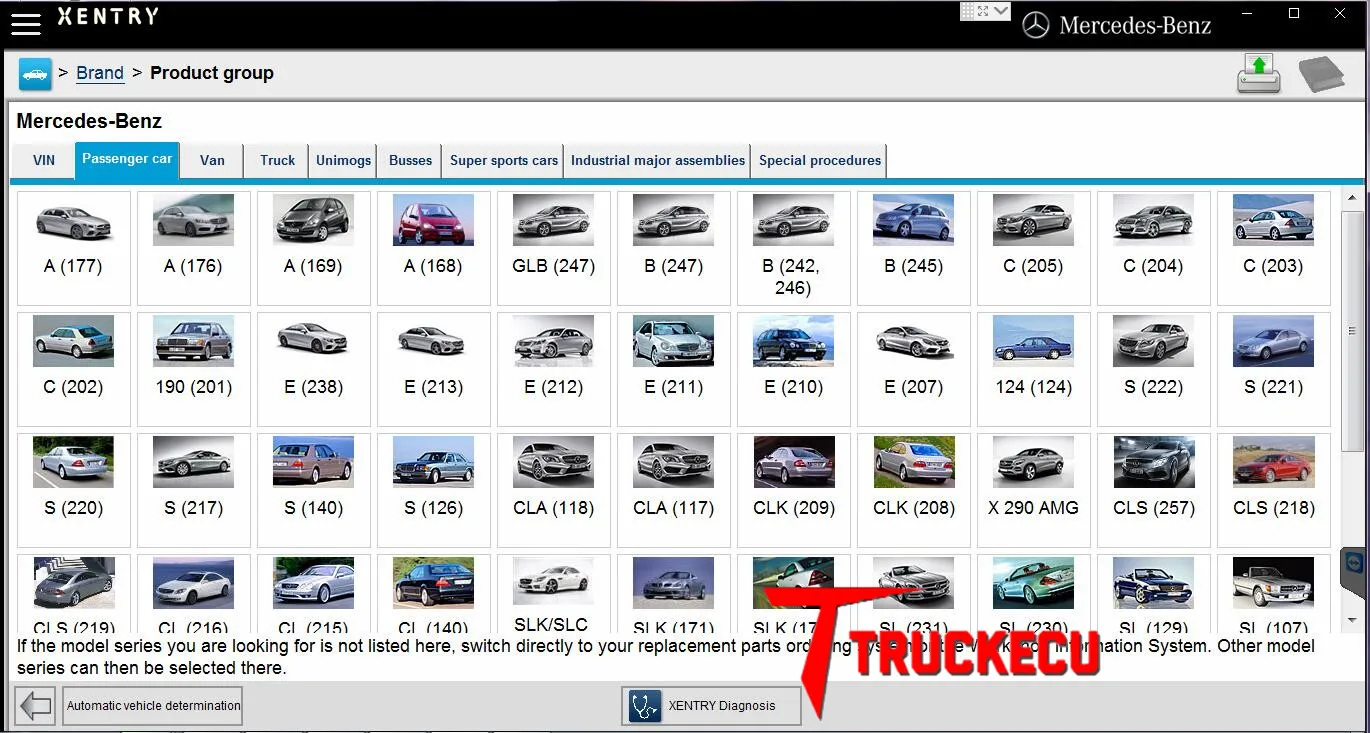Click the Brand breadcrumb link
The height and width of the screenshot is (733, 1370).
pos(100,72)
